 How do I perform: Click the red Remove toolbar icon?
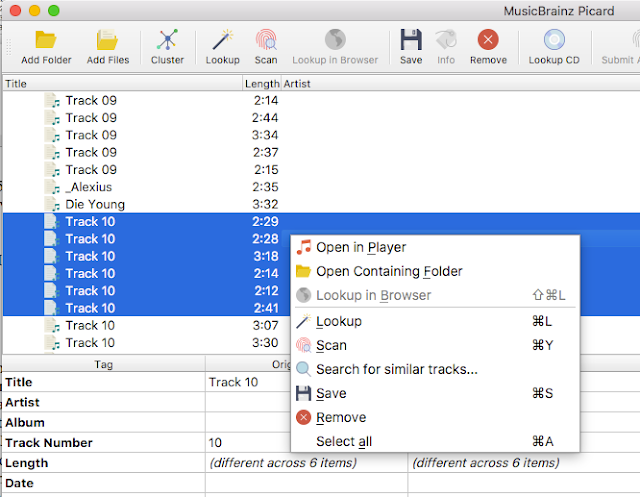[x=488, y=40]
